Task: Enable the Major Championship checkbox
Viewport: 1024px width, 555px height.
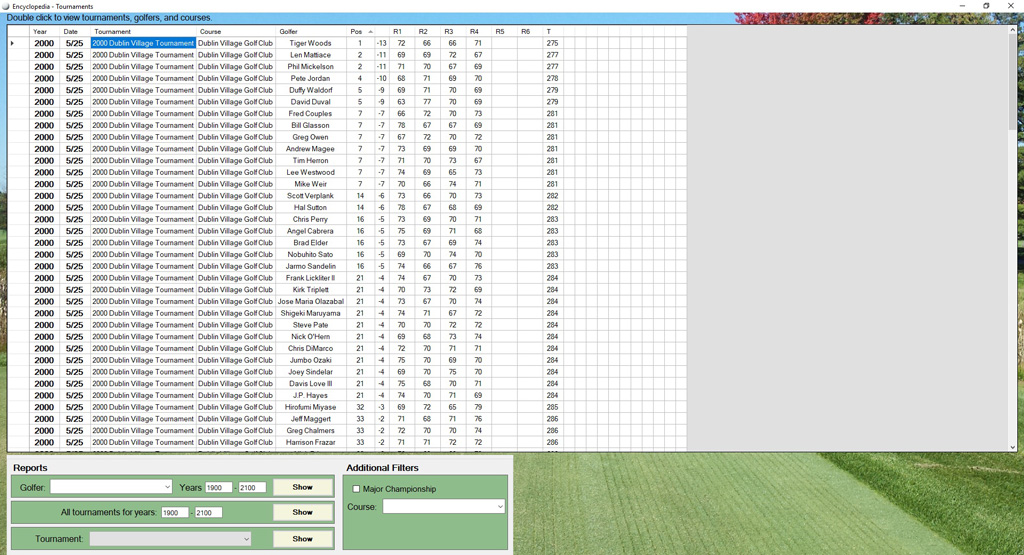Action: (356, 489)
